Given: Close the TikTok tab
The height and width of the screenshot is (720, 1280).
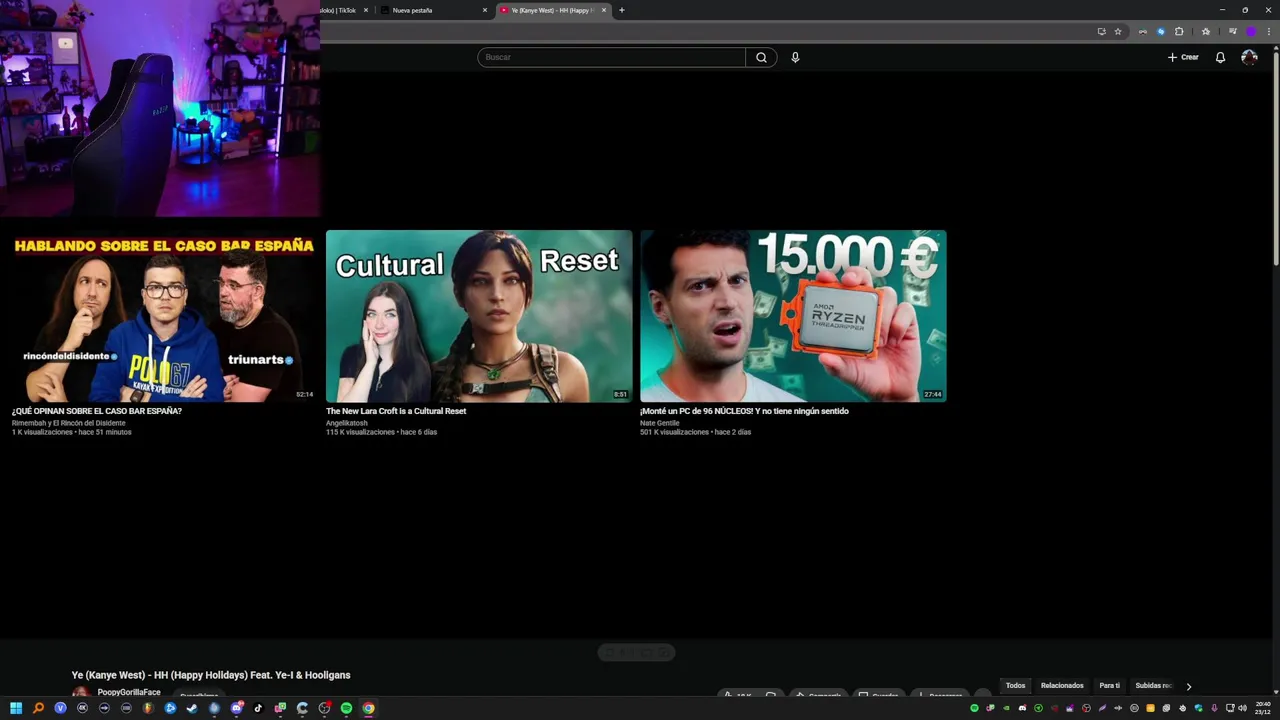Looking at the screenshot, I should point(366,10).
